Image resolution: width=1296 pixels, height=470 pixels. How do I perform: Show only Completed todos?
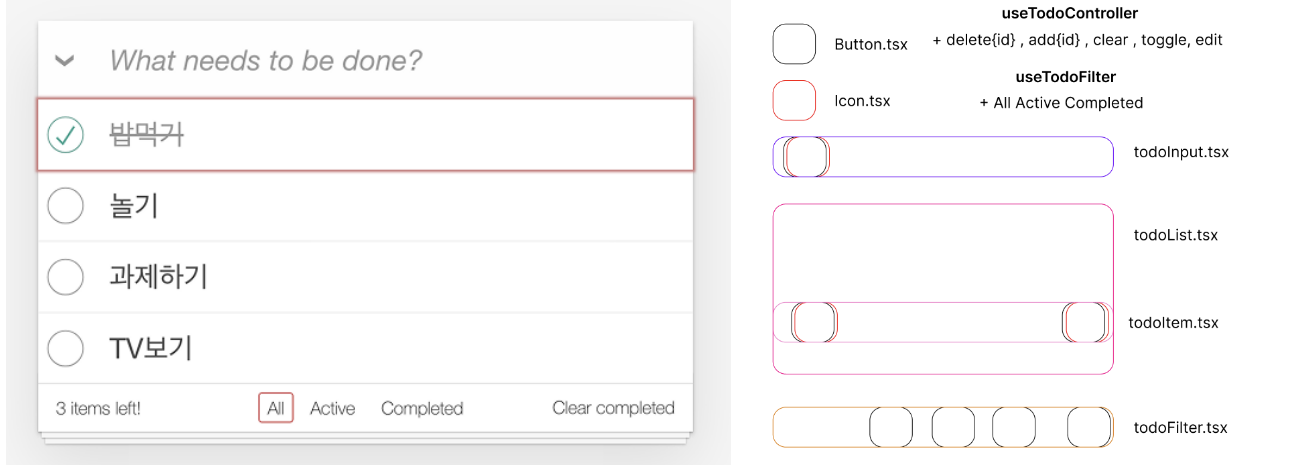pos(422,408)
